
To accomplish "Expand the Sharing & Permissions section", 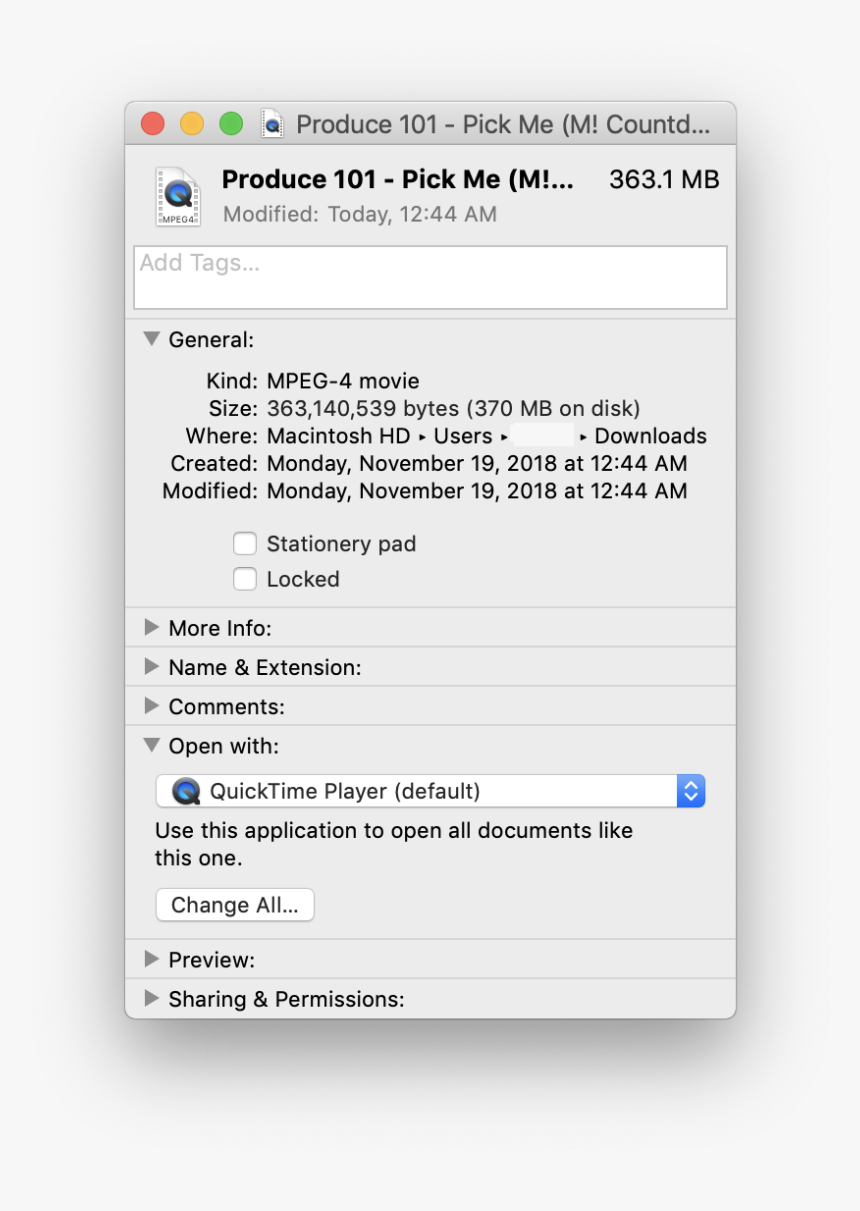I will click(x=151, y=997).
